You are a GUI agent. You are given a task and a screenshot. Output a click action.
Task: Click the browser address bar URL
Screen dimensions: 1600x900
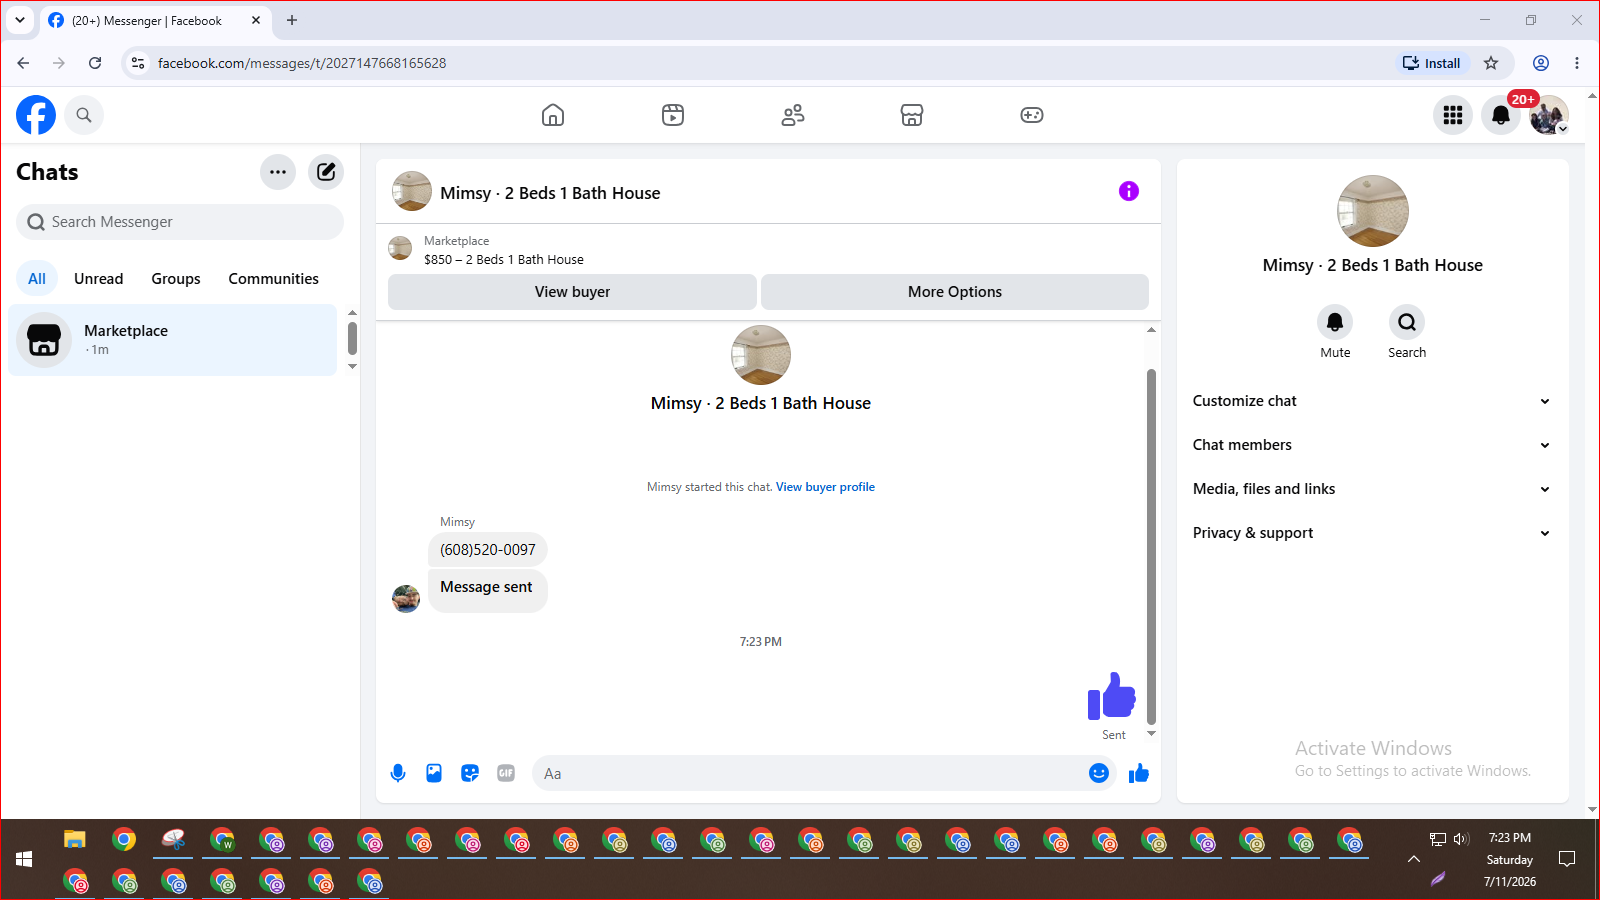click(x=302, y=63)
